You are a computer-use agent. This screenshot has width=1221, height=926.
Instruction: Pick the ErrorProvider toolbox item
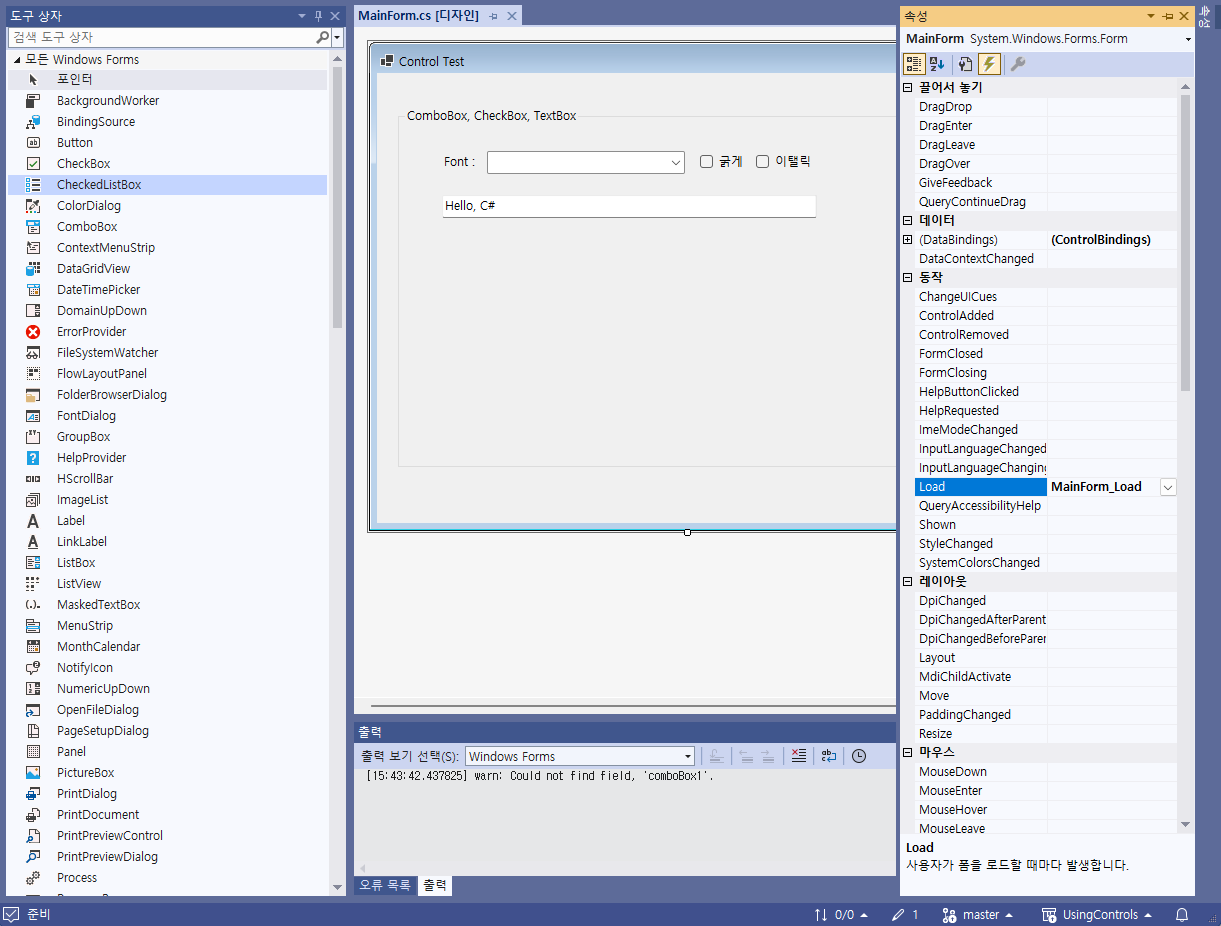click(x=167, y=331)
